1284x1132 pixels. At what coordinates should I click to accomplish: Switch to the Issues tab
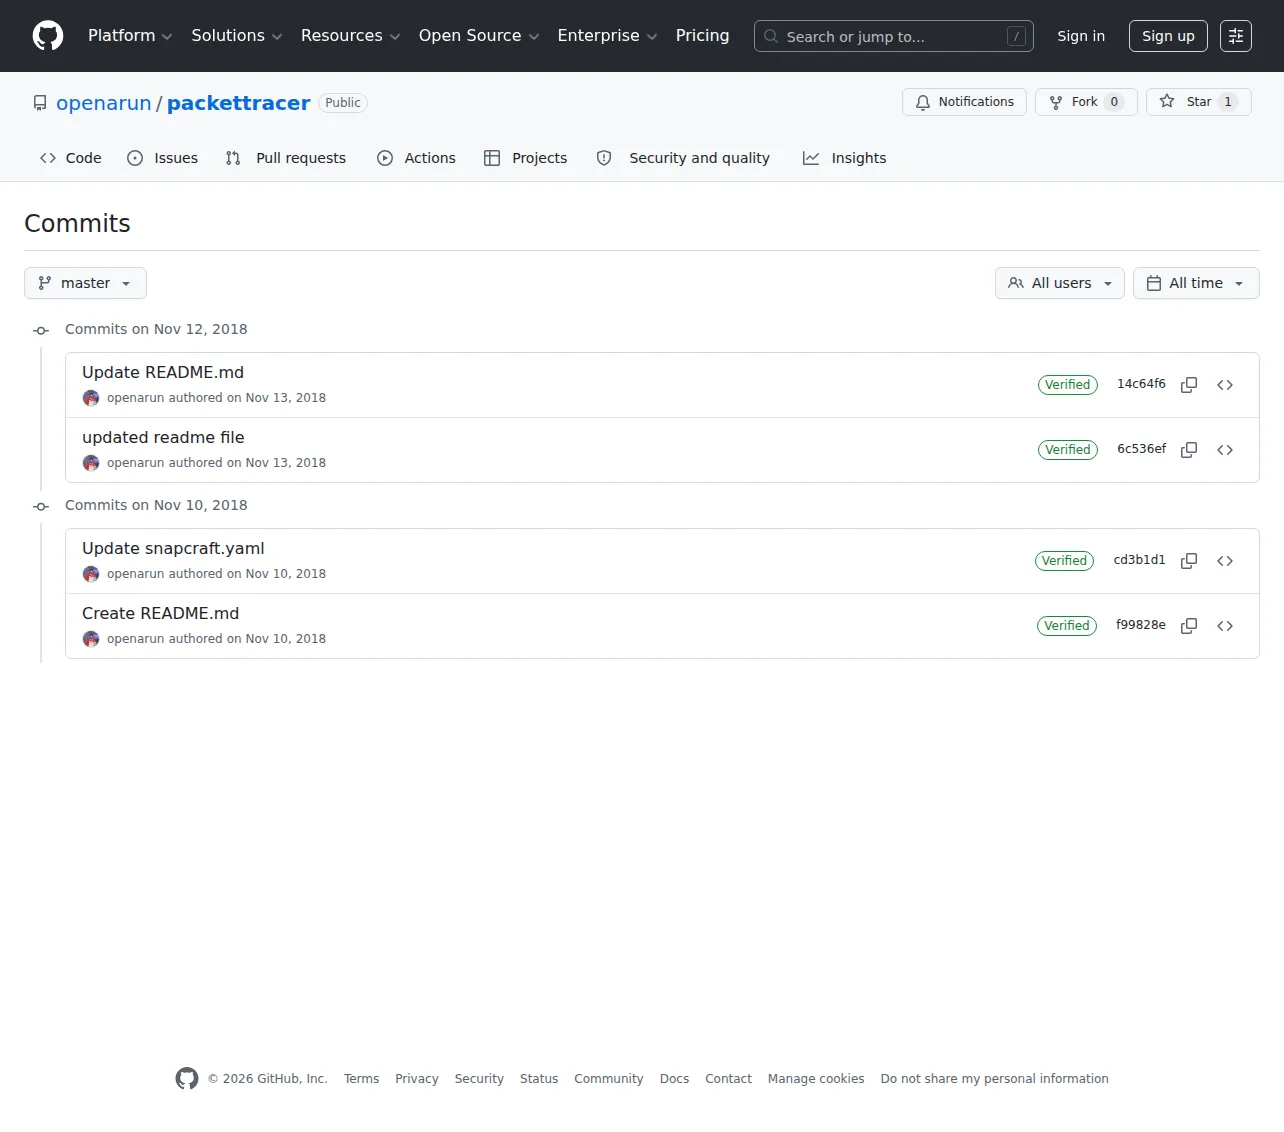point(163,158)
